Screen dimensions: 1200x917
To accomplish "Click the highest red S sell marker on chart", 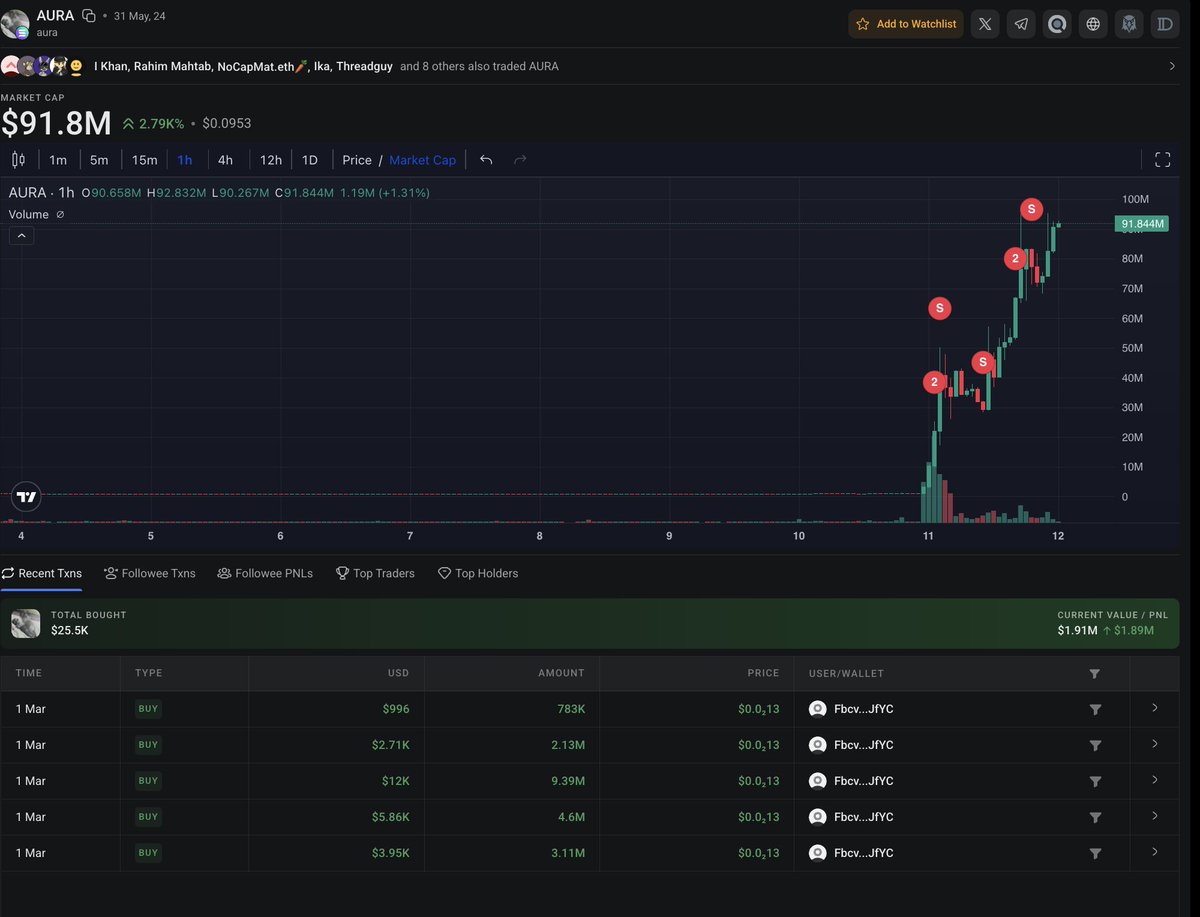I will point(1031,209).
